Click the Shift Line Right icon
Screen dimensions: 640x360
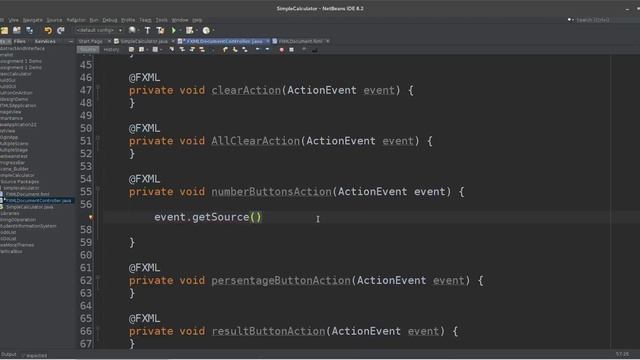point(267,50)
